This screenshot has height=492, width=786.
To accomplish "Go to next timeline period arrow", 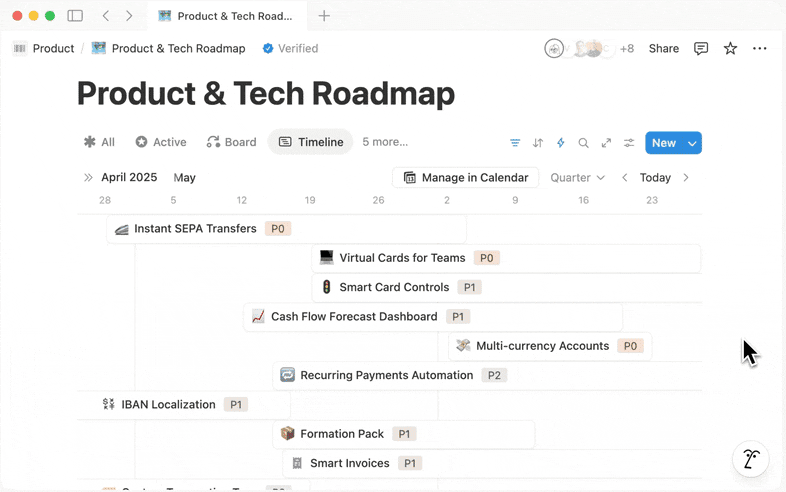I will coord(686,178).
